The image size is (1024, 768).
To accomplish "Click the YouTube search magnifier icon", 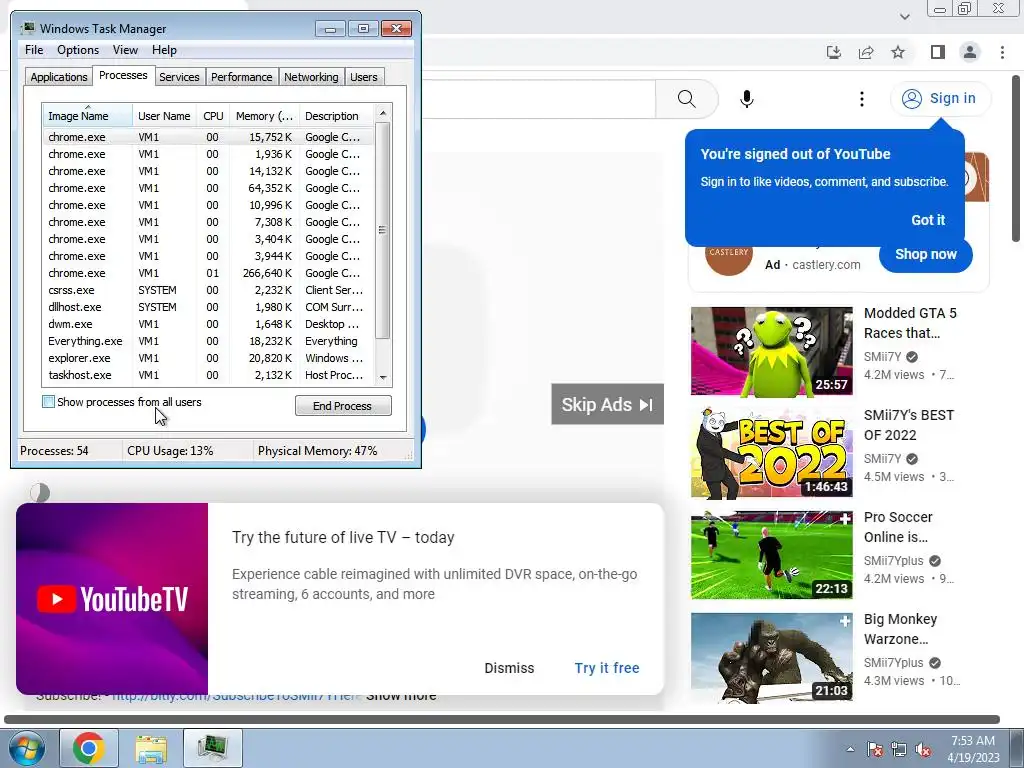I will pos(686,99).
